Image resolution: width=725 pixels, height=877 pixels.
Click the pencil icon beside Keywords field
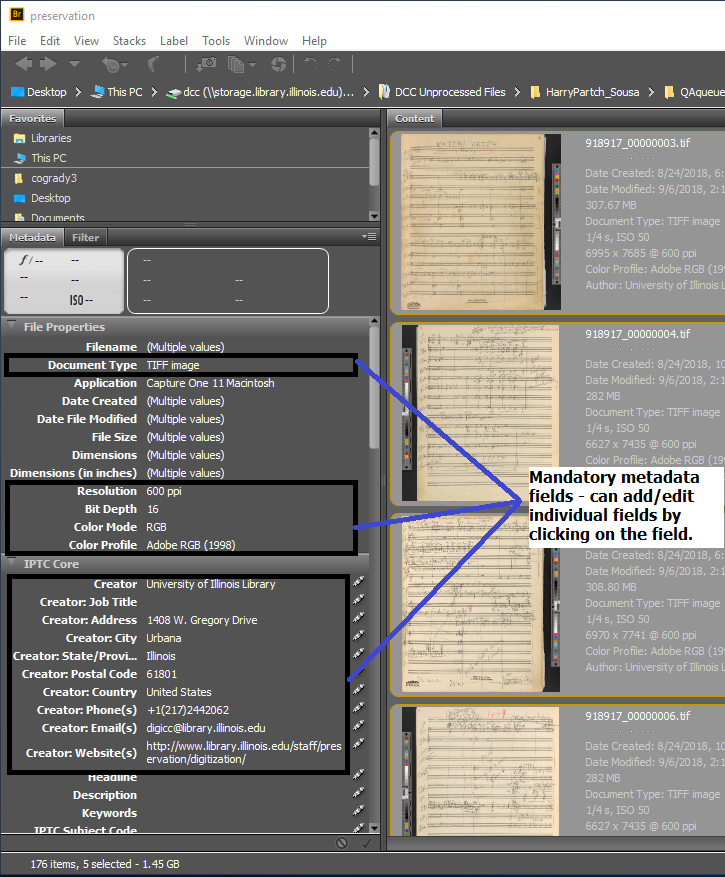coord(358,813)
